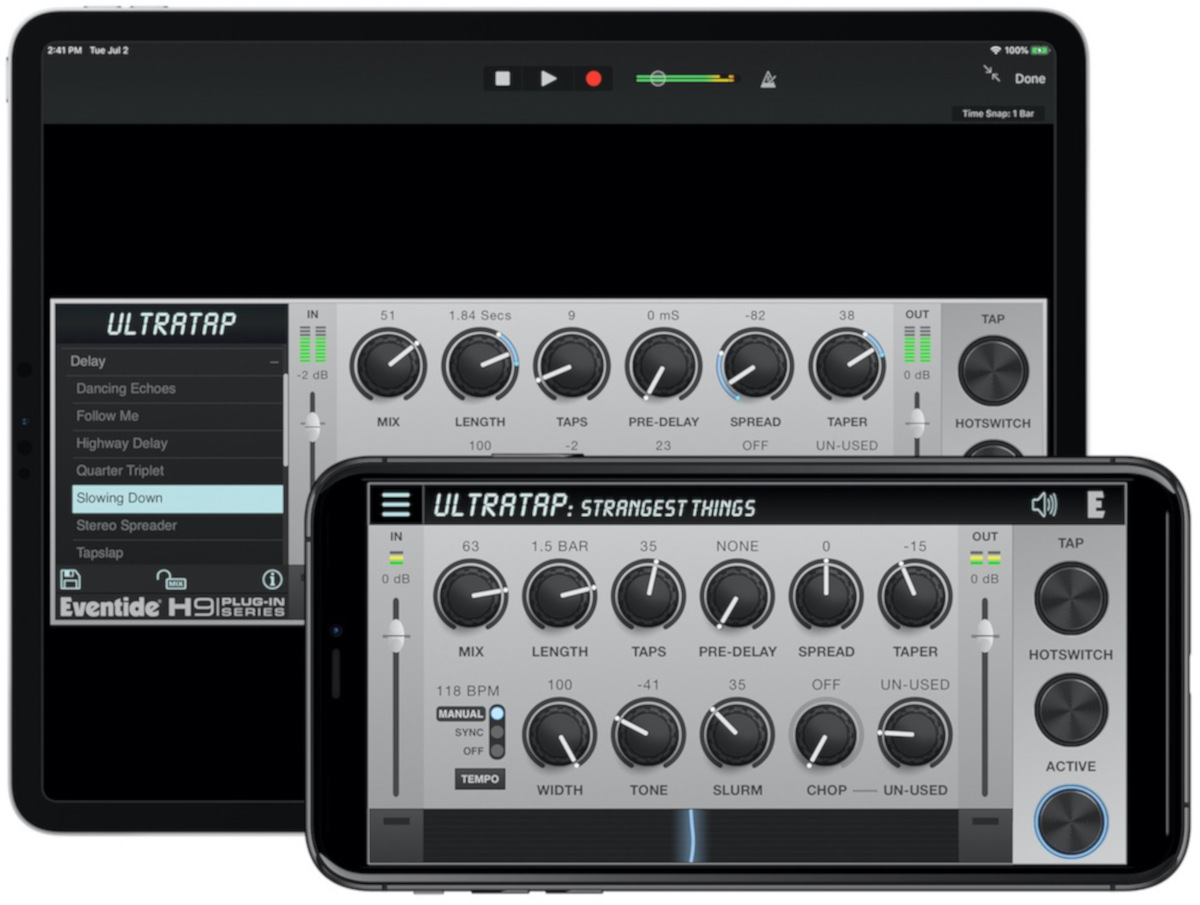
Task: Open the iPhone hamburger menu
Action: pyautogui.click(x=396, y=504)
